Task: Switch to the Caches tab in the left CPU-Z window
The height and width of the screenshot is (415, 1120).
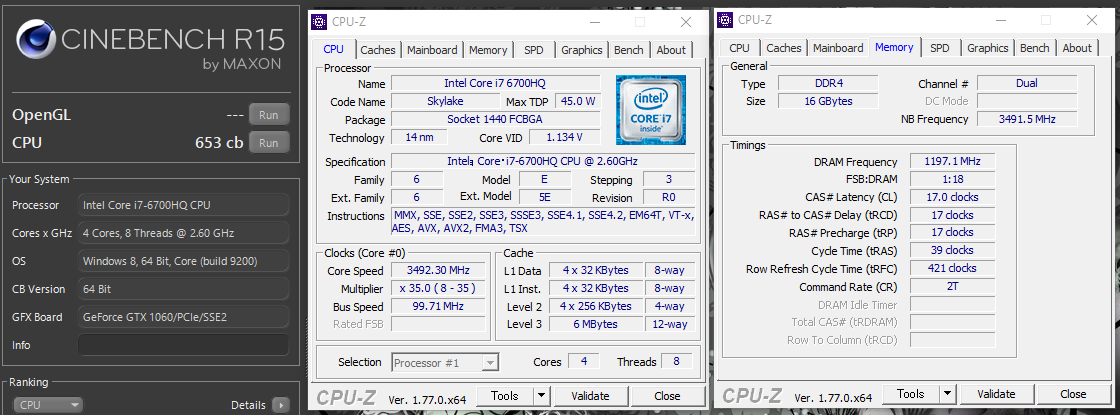Action: (378, 50)
